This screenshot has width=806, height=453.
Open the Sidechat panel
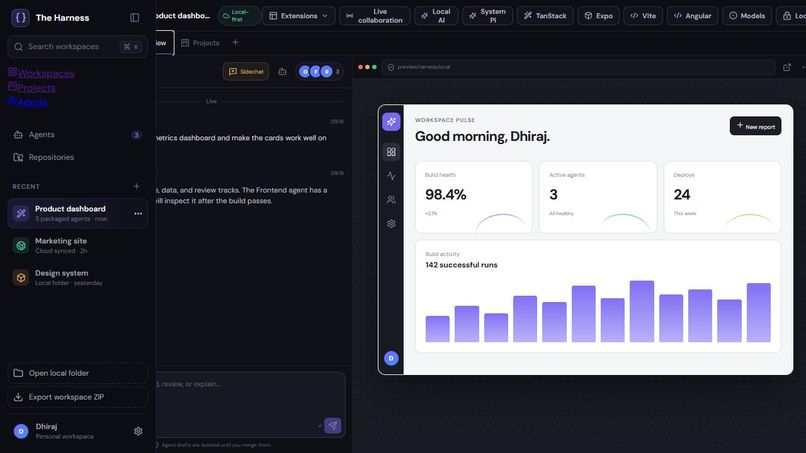tap(246, 71)
